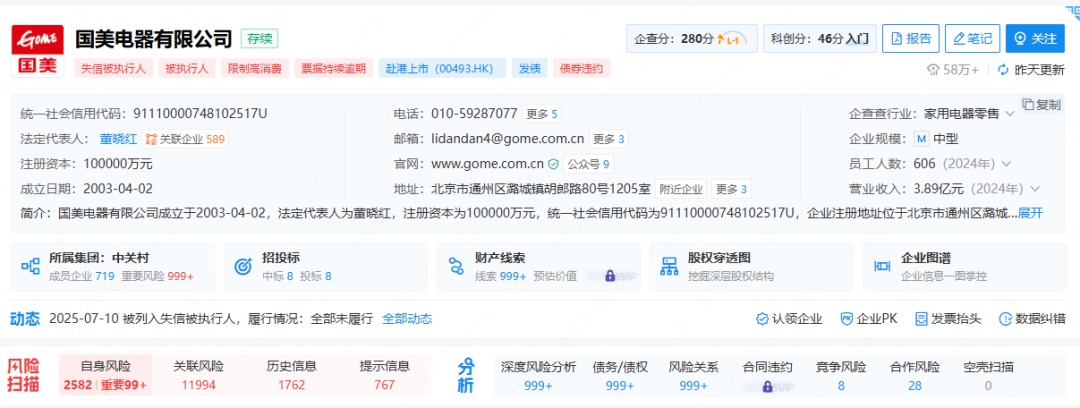Click the refresh icon beside 昨天更新

pyautogui.click(x=1003, y=70)
